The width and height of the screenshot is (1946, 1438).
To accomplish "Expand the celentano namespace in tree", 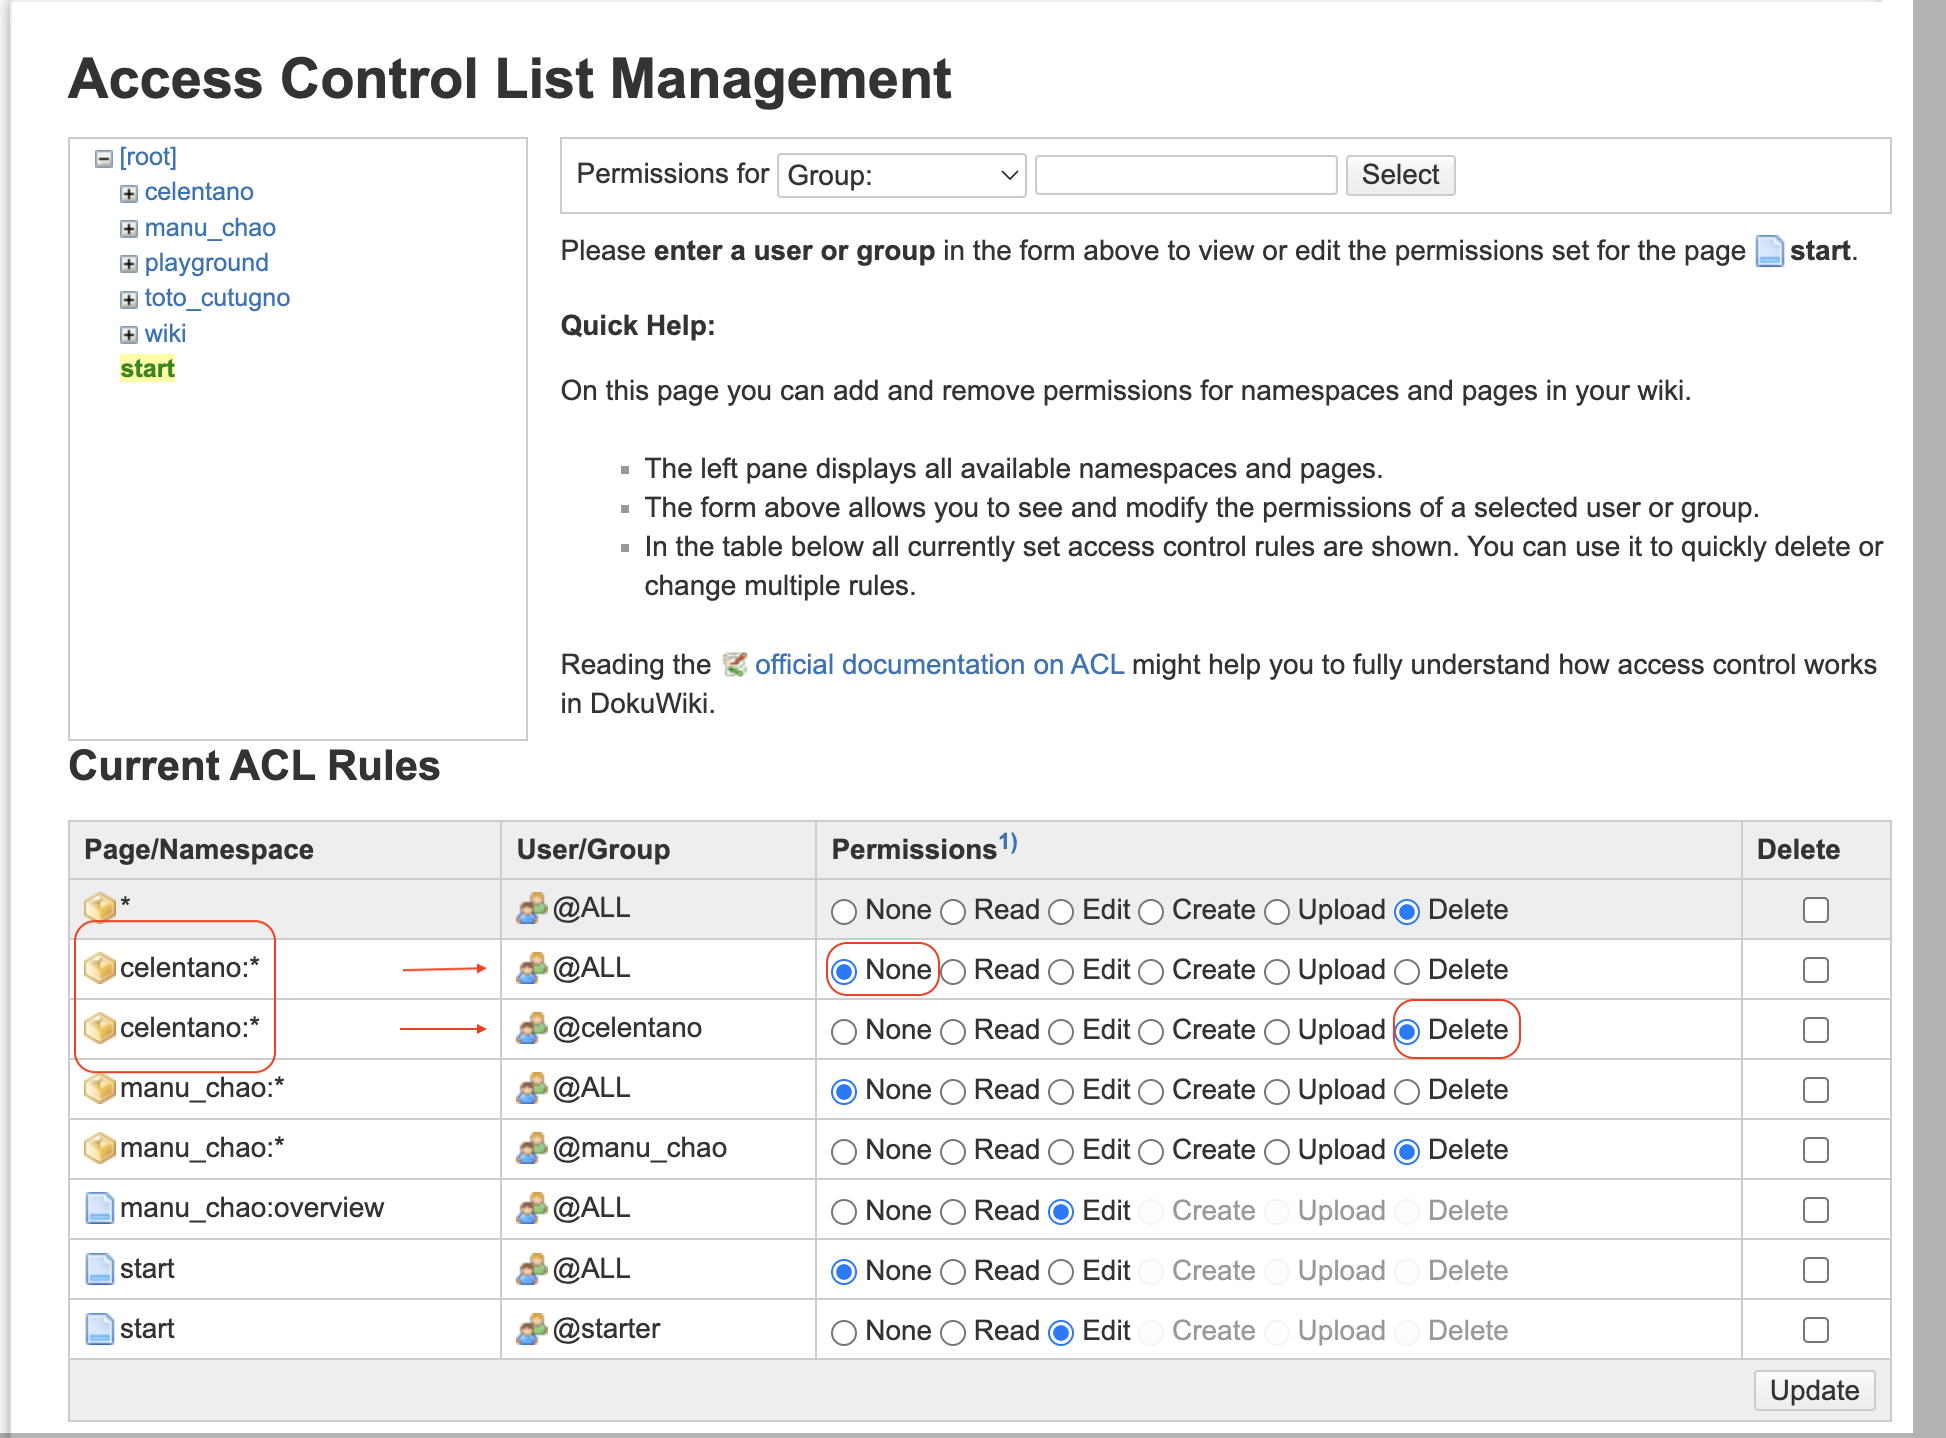I will (x=129, y=193).
